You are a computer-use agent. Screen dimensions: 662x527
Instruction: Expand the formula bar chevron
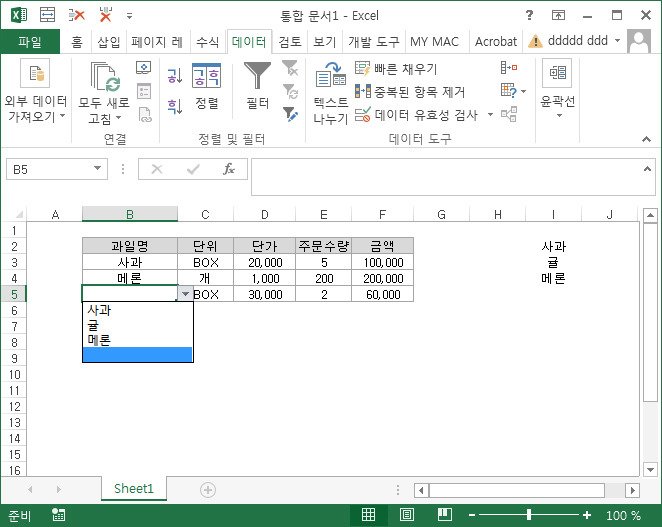647,169
